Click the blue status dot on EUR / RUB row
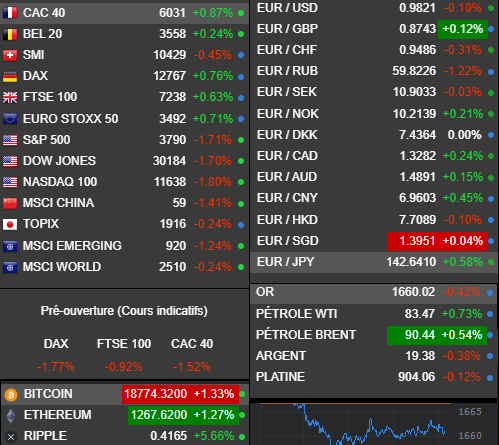The image size is (499, 445). (491, 71)
